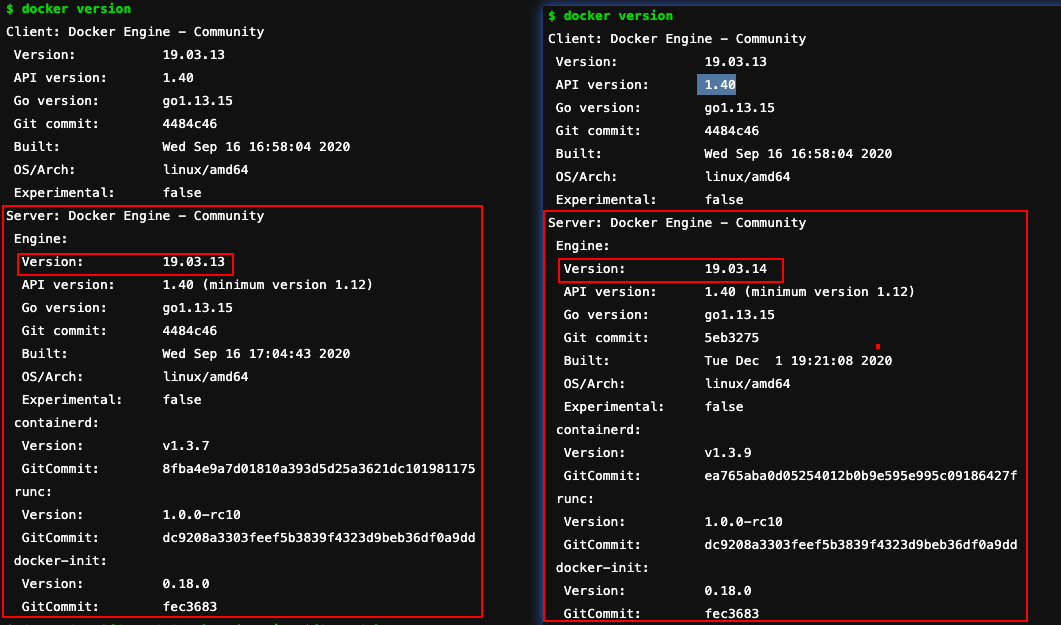Image resolution: width=1061 pixels, height=625 pixels.
Task: Select GitCommit fec3683 in left terminal
Action: [x=189, y=607]
